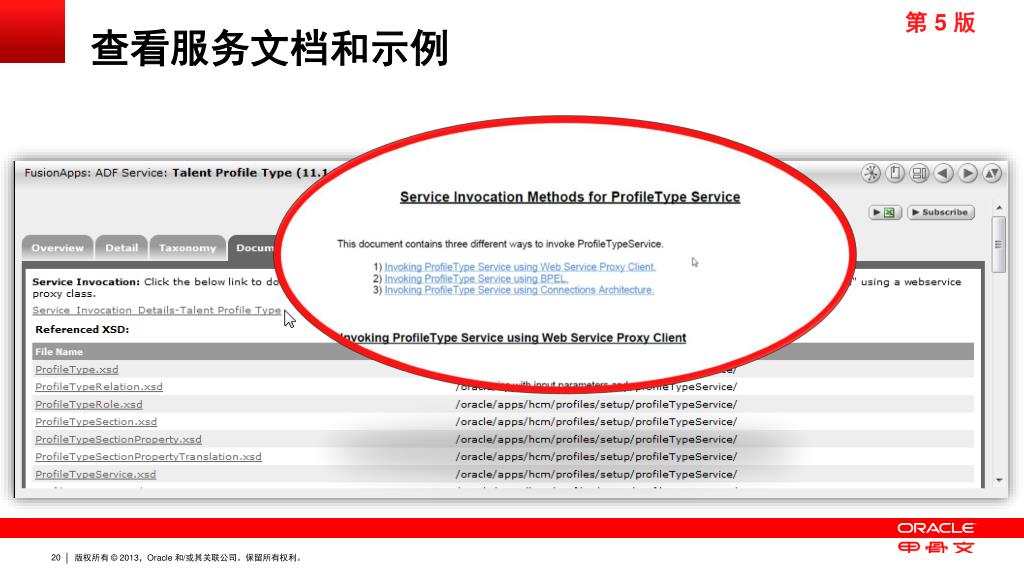The width and height of the screenshot is (1024, 576).
Task: Click the path cell in ProfileTypeSectionProperty.xsd row
Action: pos(596,440)
